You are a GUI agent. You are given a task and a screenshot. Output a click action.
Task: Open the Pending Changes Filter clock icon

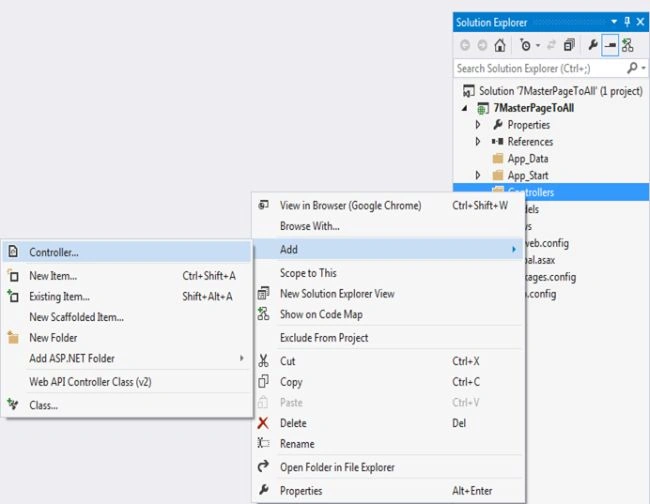point(525,45)
